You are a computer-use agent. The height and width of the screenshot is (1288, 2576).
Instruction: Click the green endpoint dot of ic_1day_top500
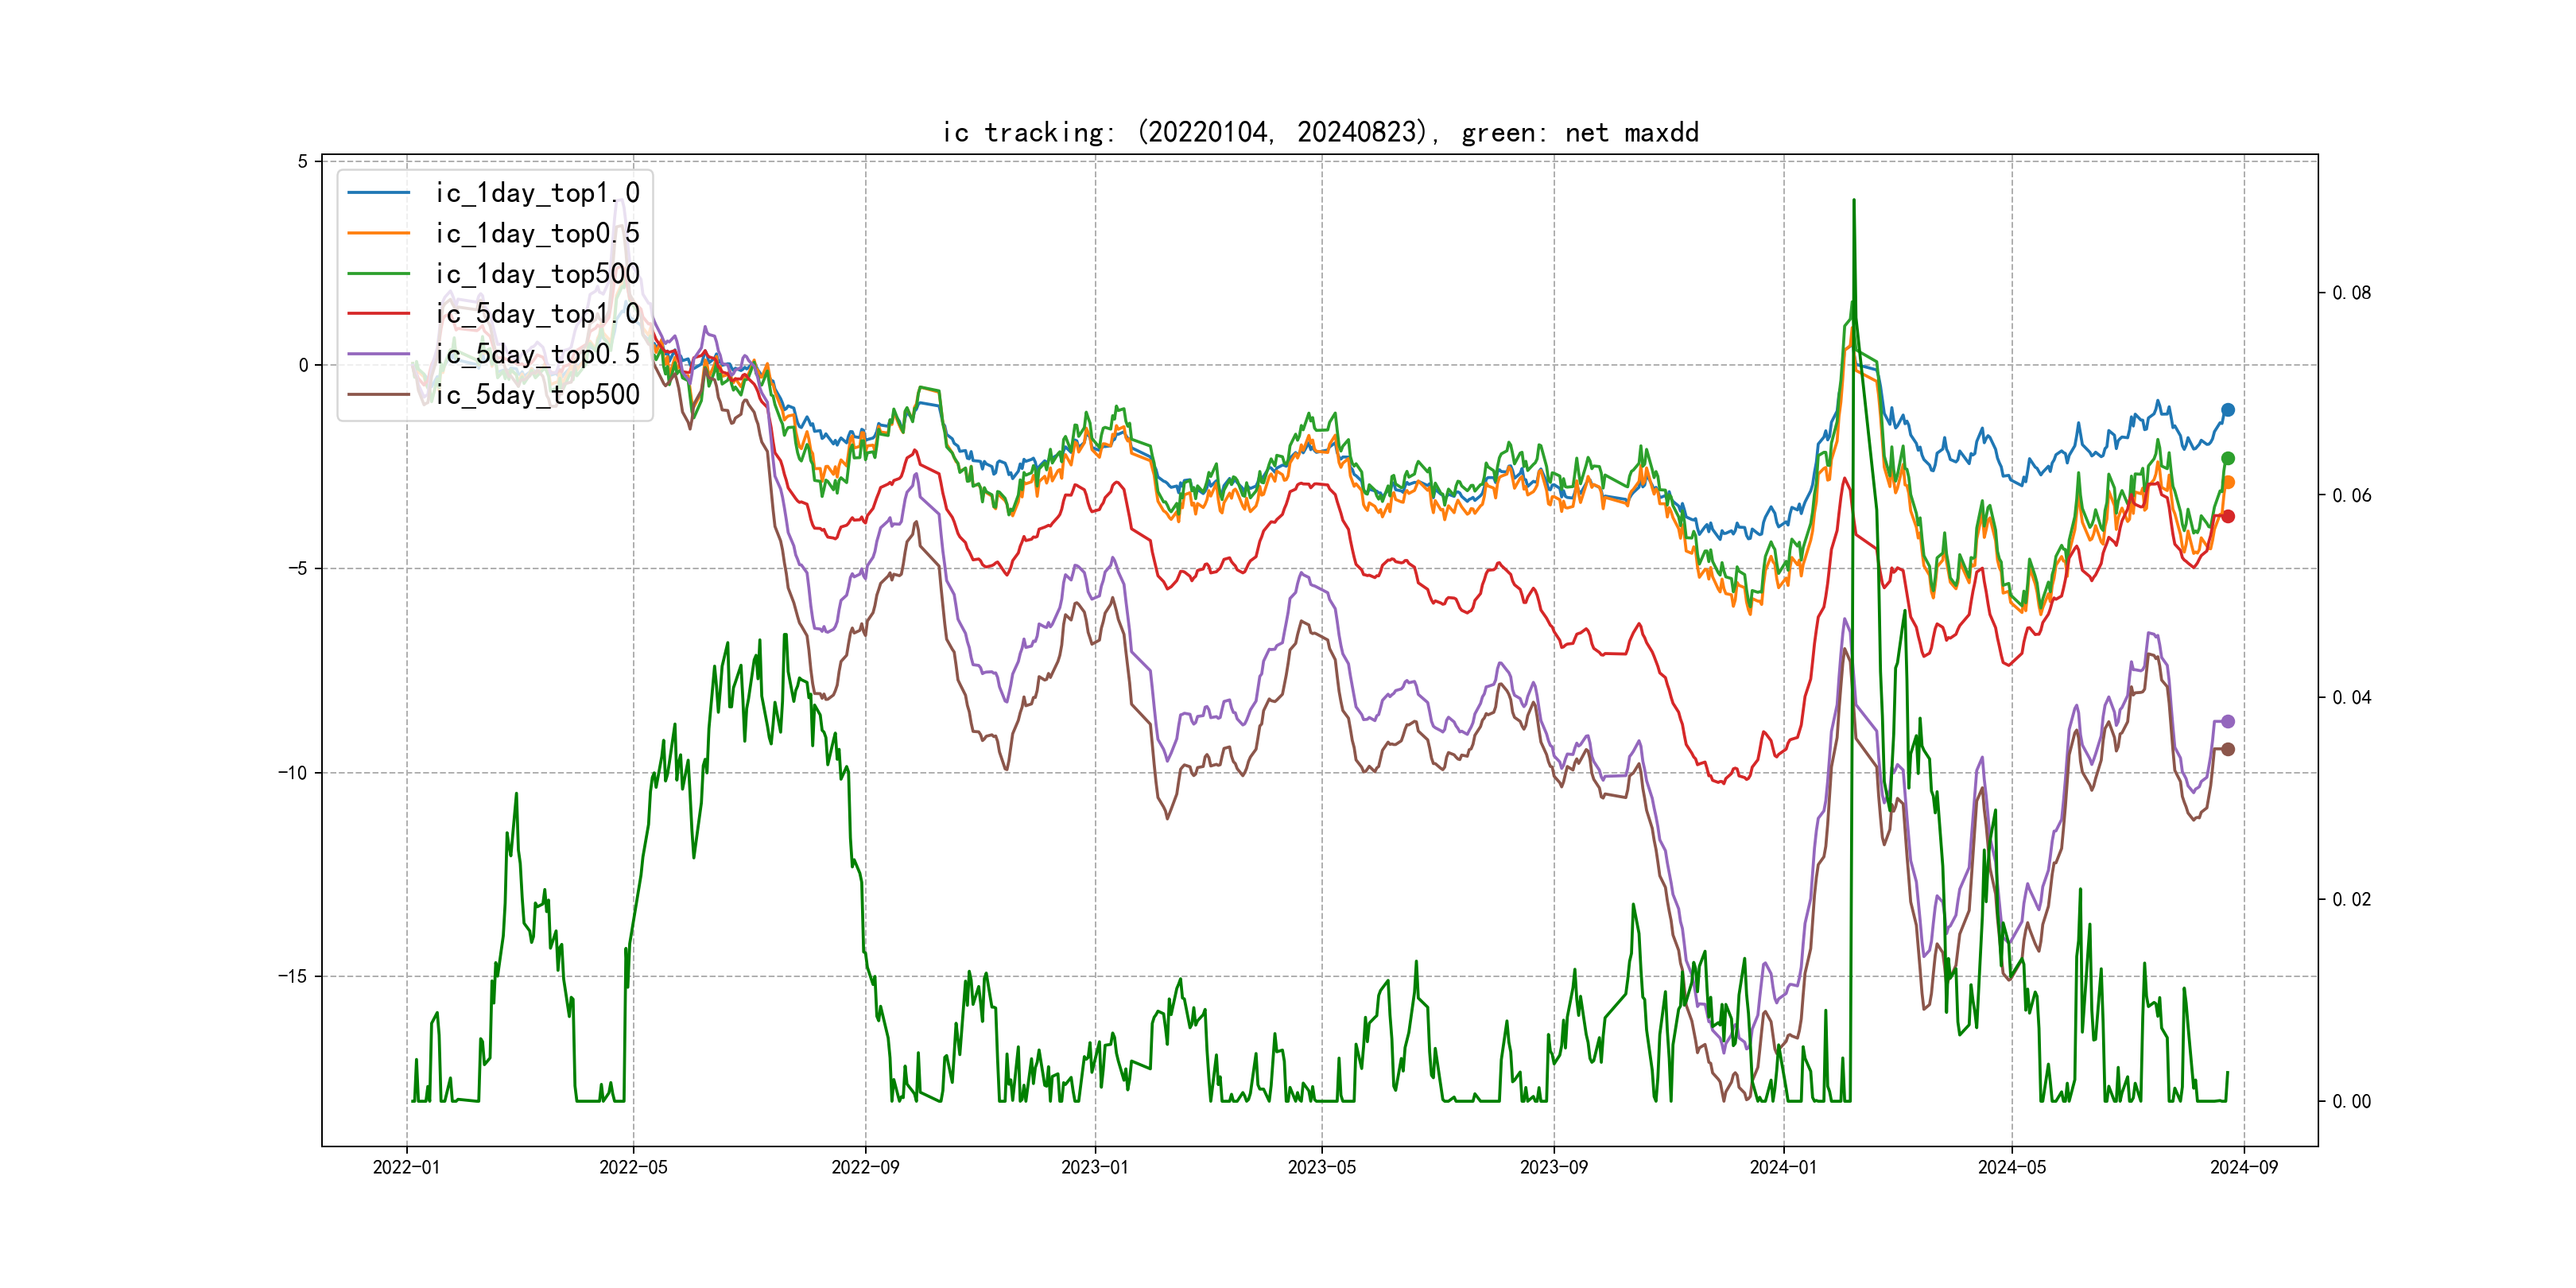(x=2228, y=458)
